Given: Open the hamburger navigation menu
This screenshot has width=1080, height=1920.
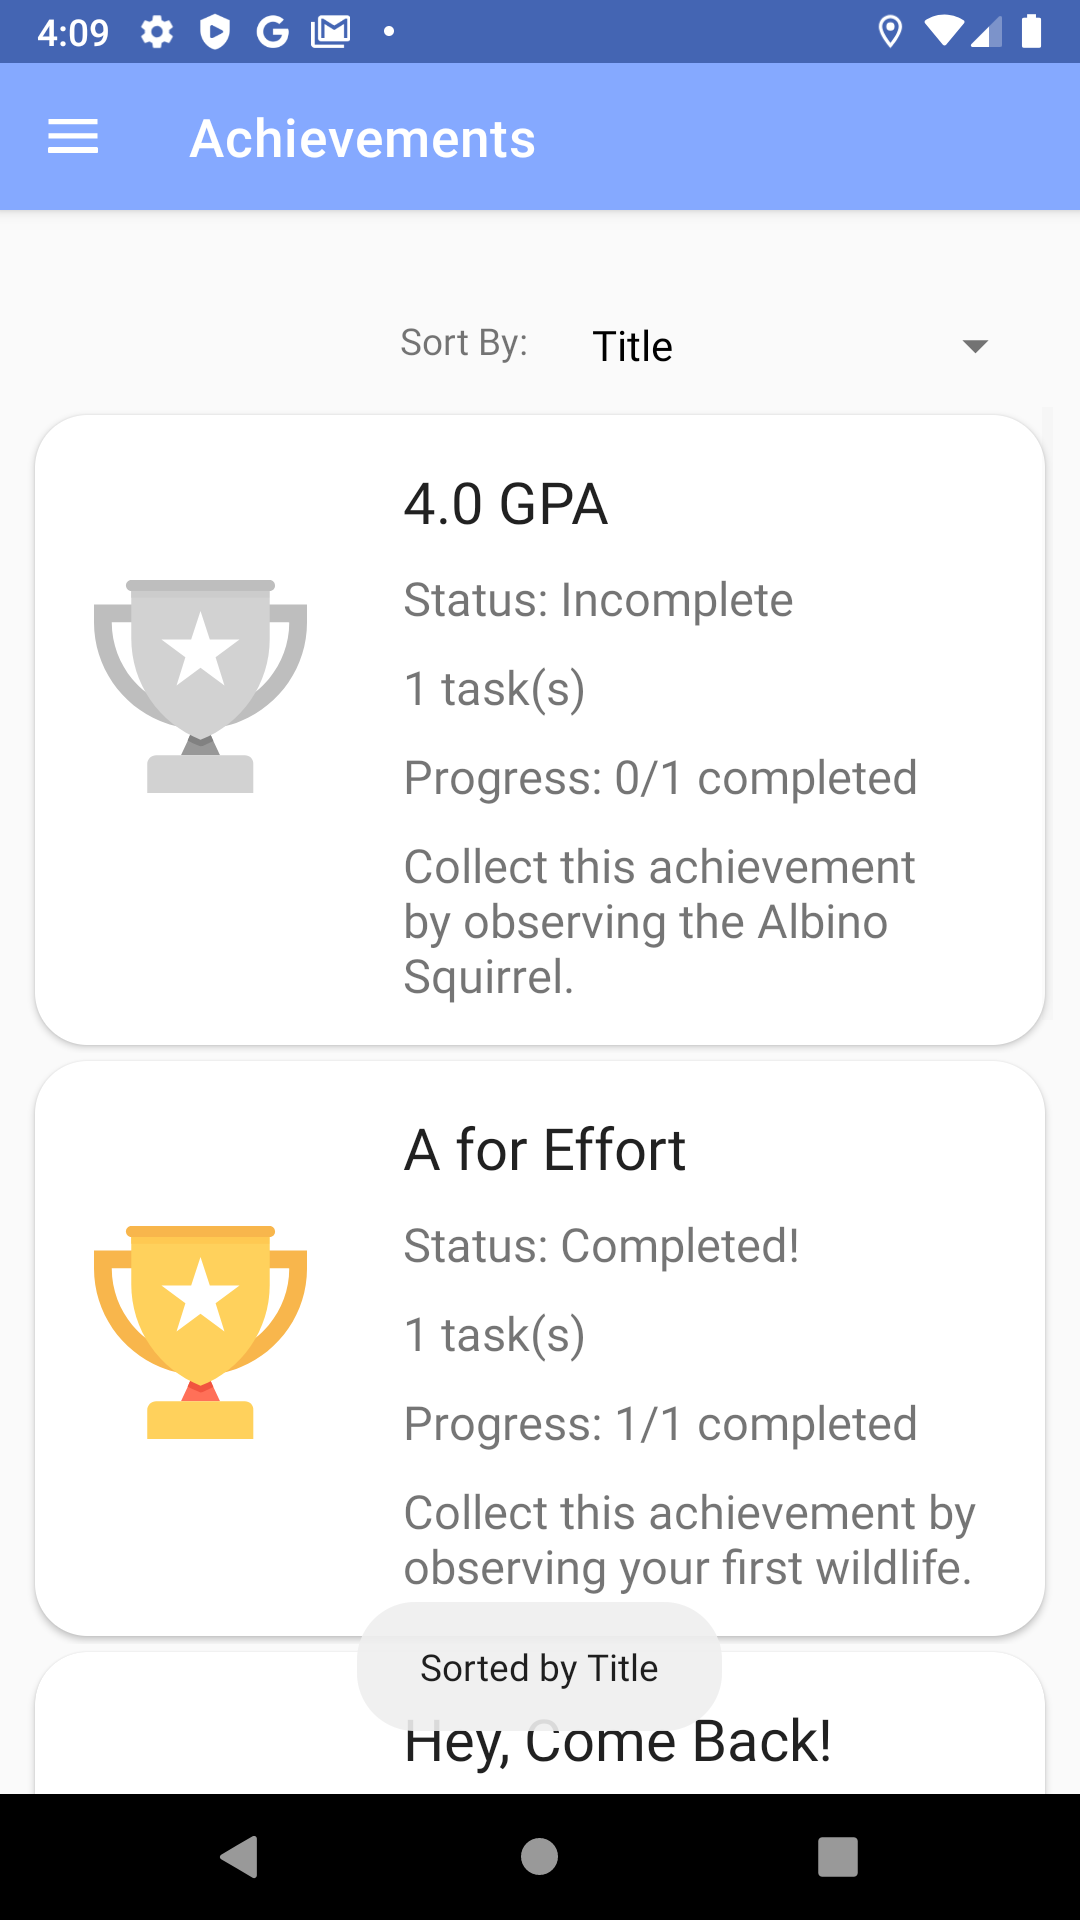Looking at the screenshot, I should (x=73, y=137).
